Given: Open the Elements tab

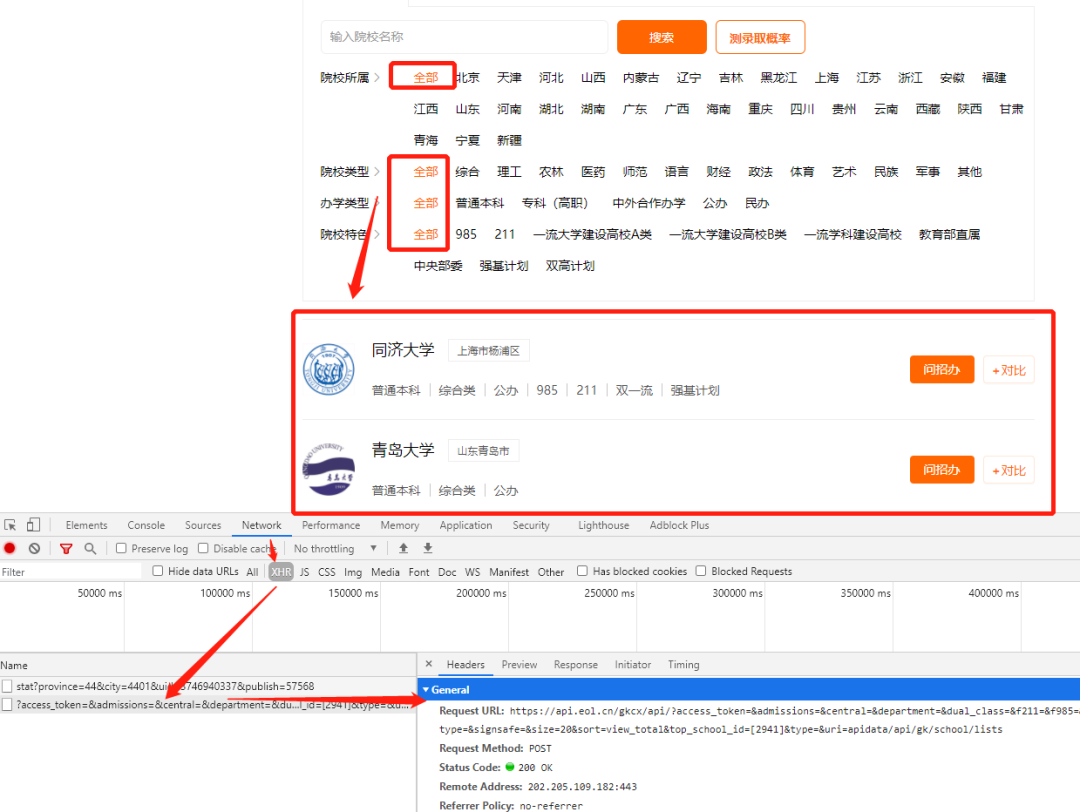Looking at the screenshot, I should 86,525.
